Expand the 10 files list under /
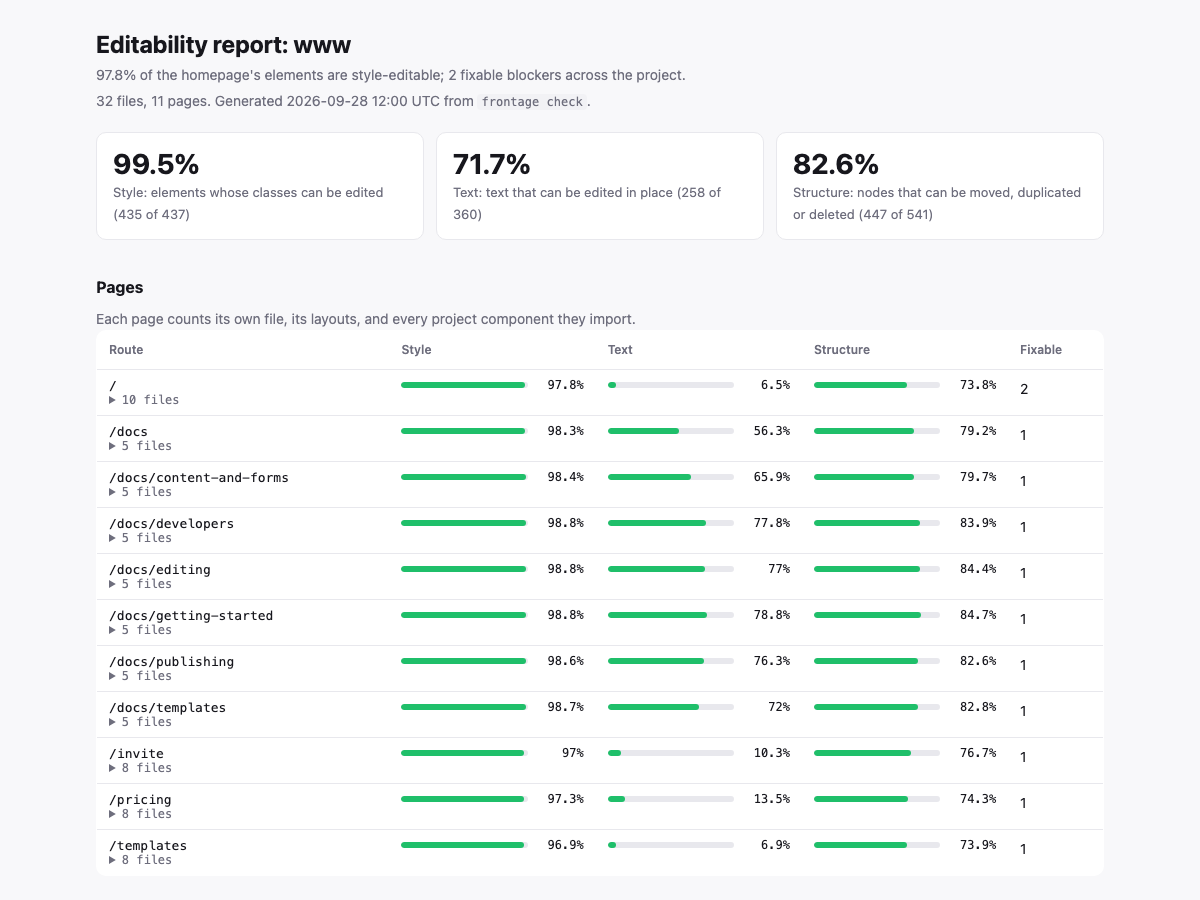Viewport: 1200px width, 900px height. click(x=144, y=400)
